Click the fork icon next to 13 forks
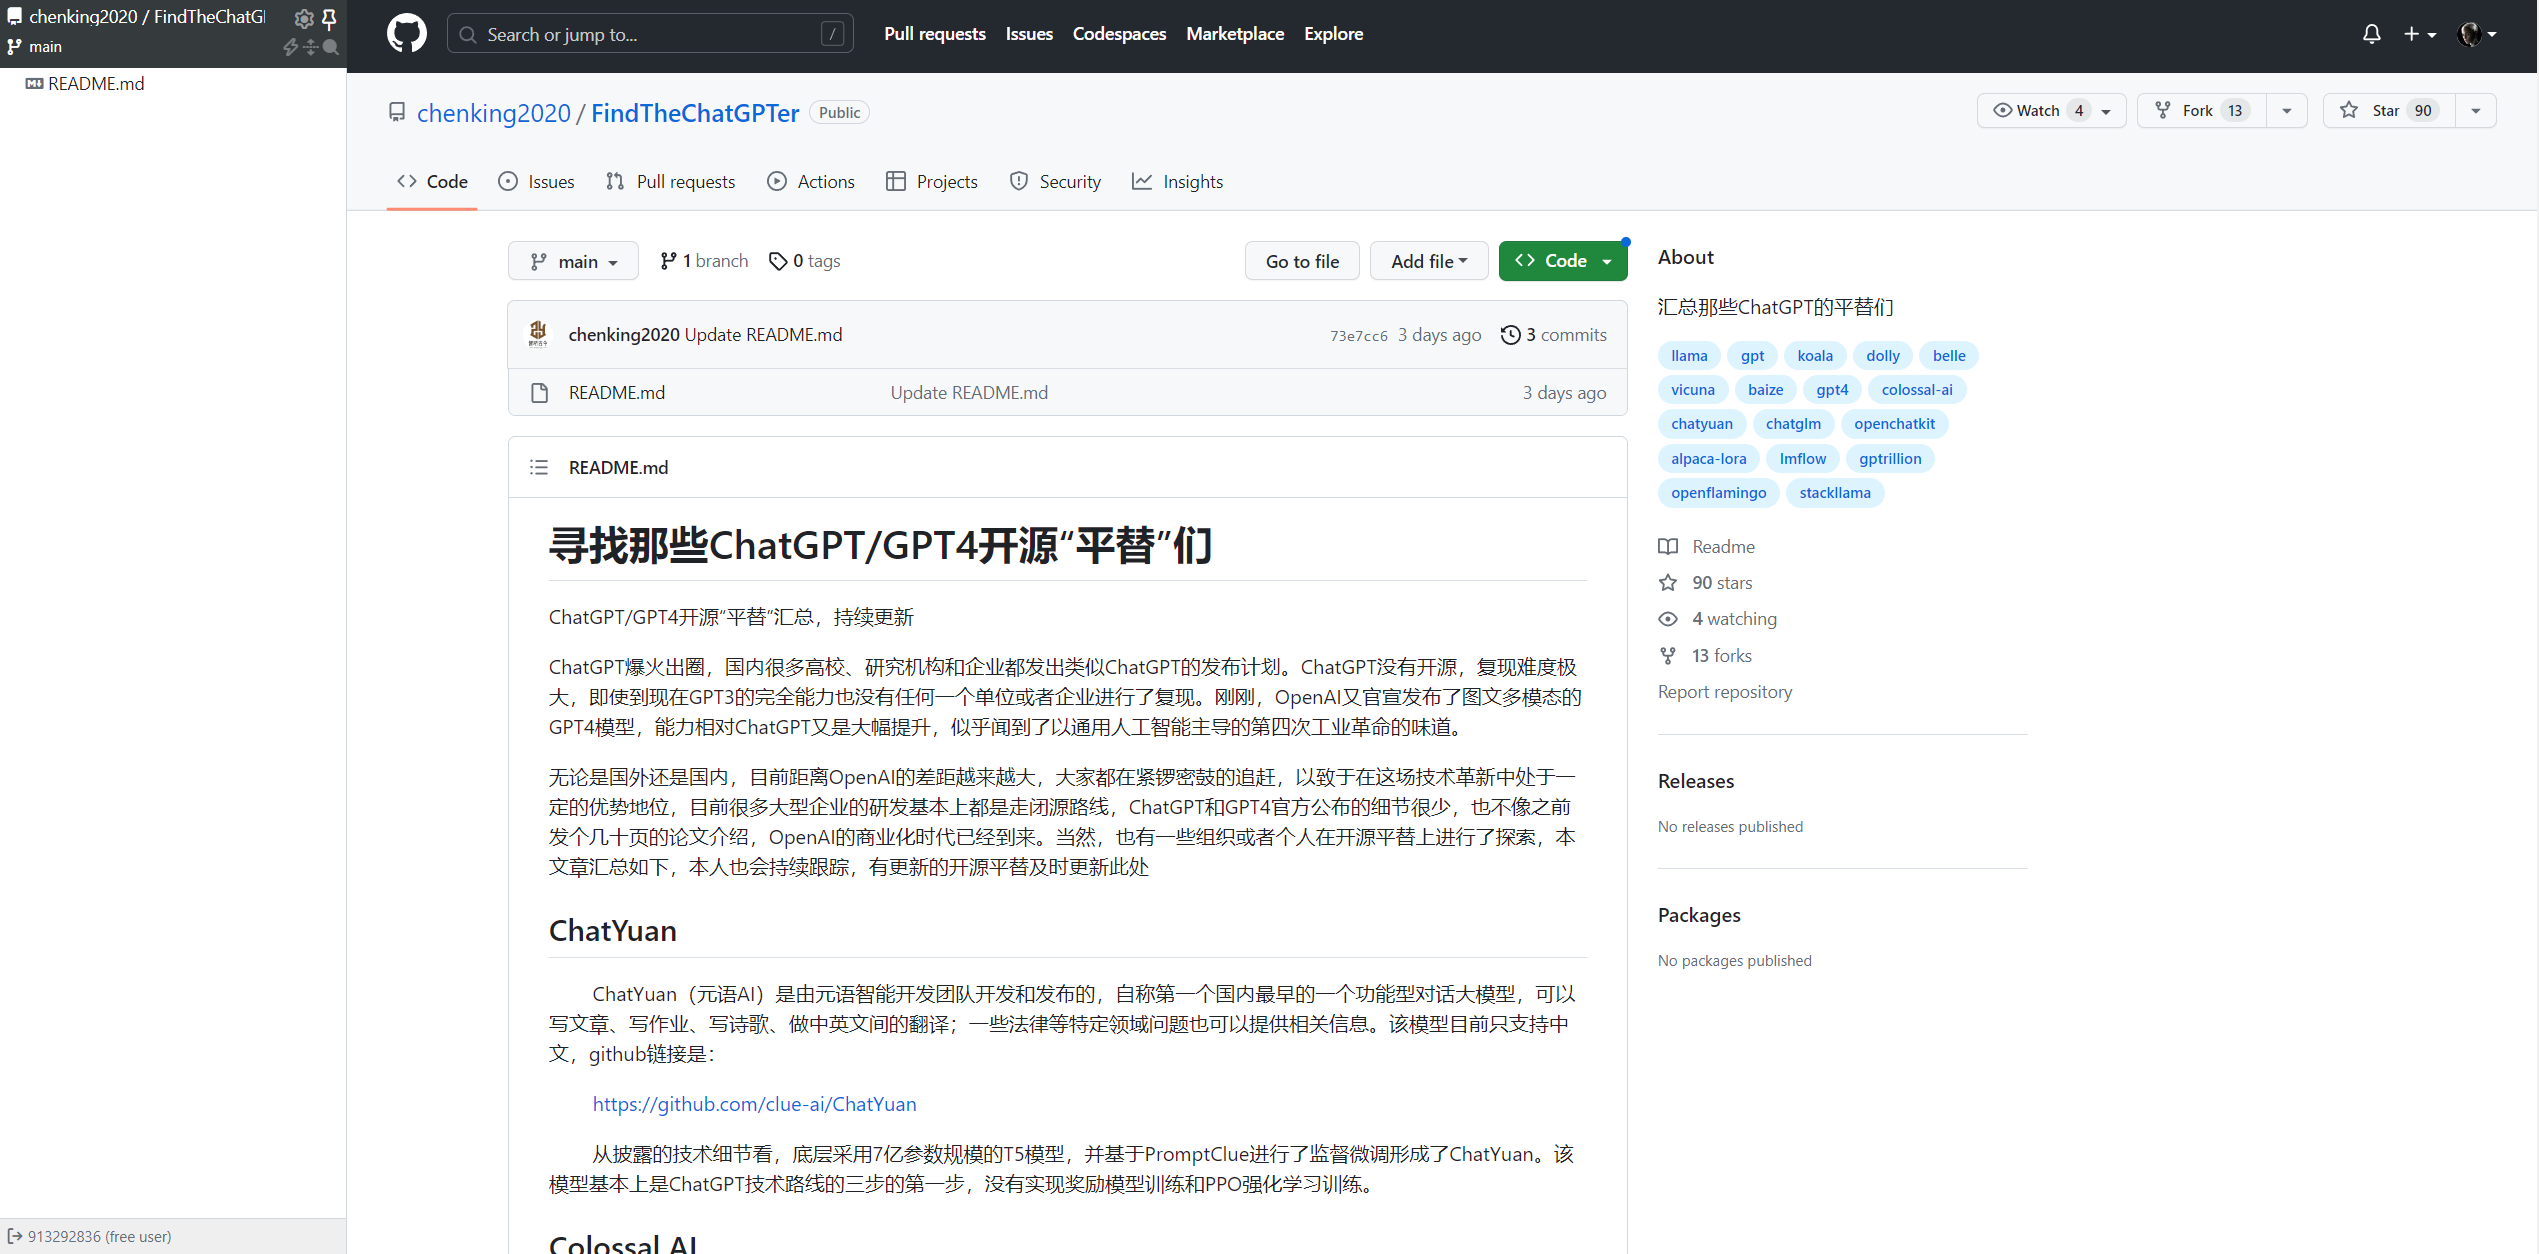Image resolution: width=2539 pixels, height=1254 pixels. (x=1668, y=656)
